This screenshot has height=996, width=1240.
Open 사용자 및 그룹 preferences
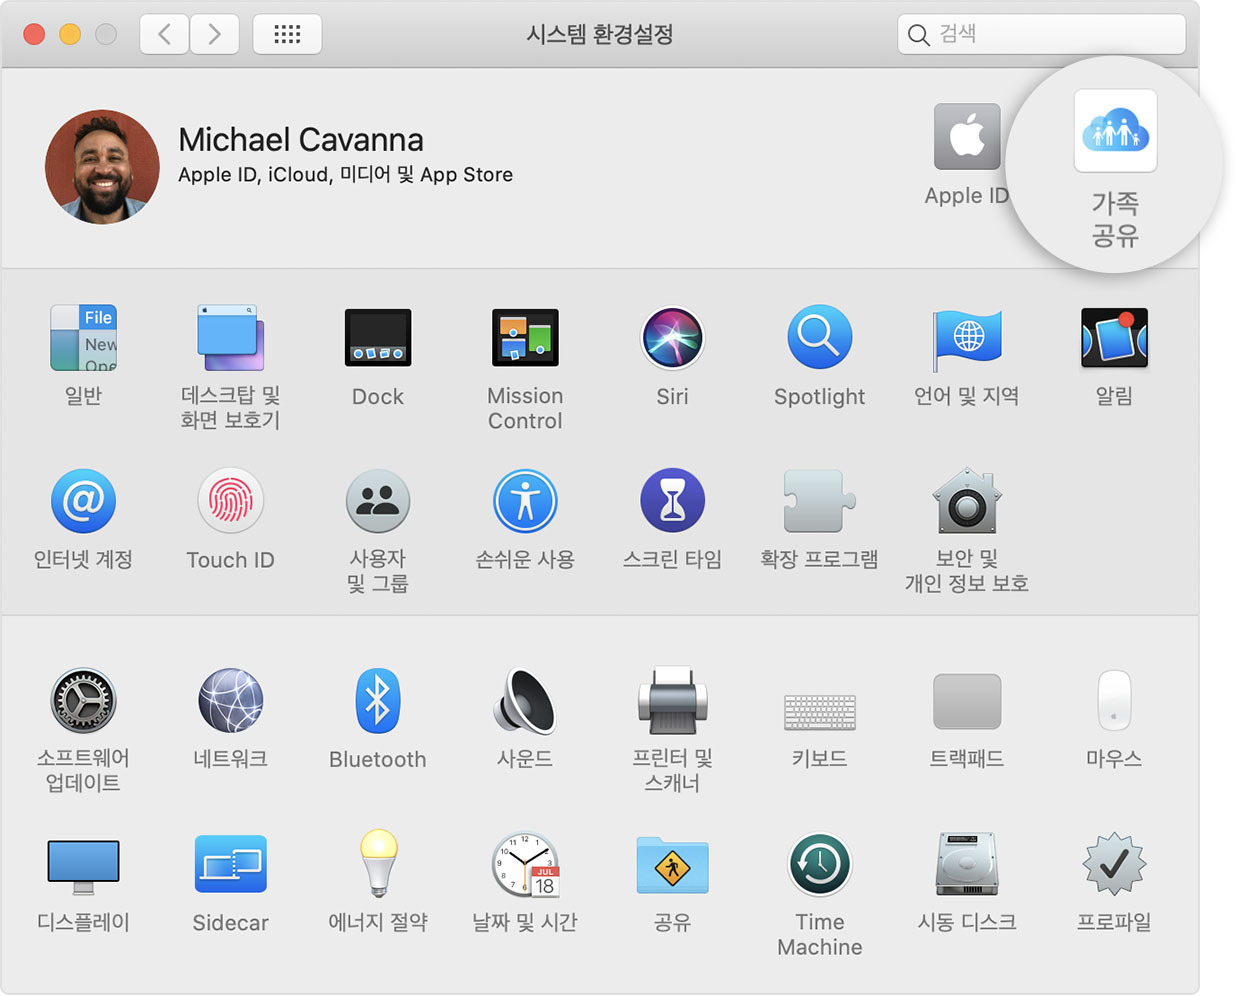point(378,501)
